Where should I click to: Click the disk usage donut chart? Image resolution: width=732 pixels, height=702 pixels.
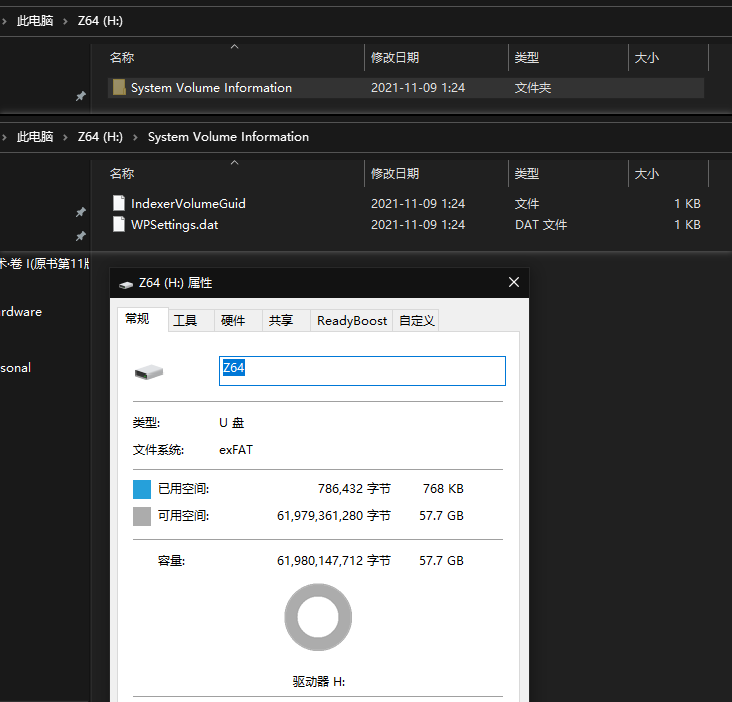point(318,617)
